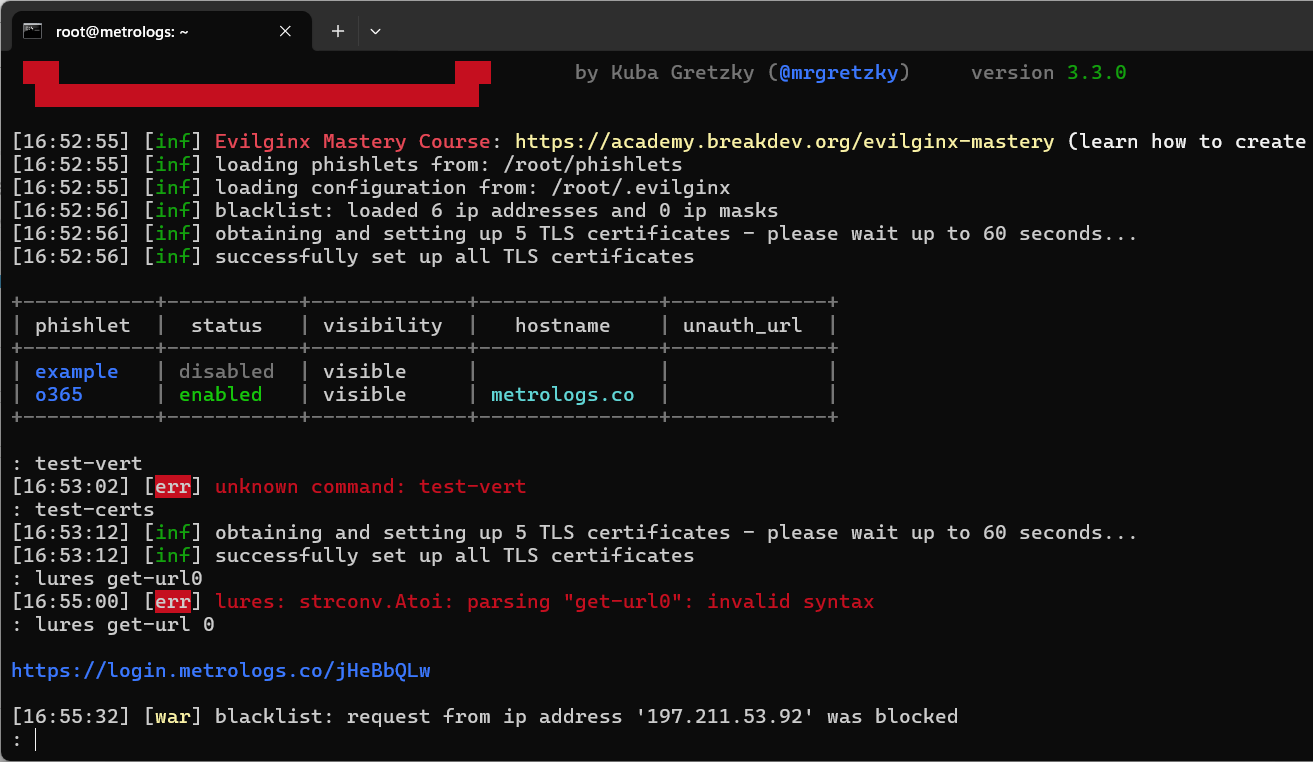The width and height of the screenshot is (1313, 762).
Task: Click 'blacklist: loaded 6 ip addresses' line
Action: pyautogui.click(x=394, y=210)
